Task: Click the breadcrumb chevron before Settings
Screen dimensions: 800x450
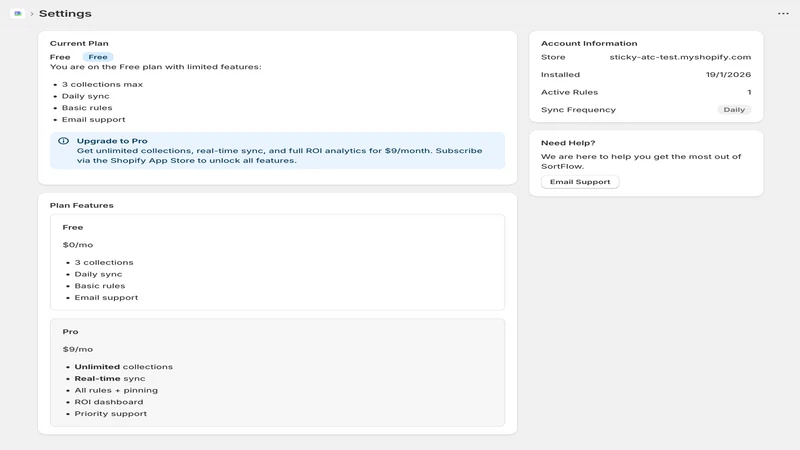Action: (32, 14)
